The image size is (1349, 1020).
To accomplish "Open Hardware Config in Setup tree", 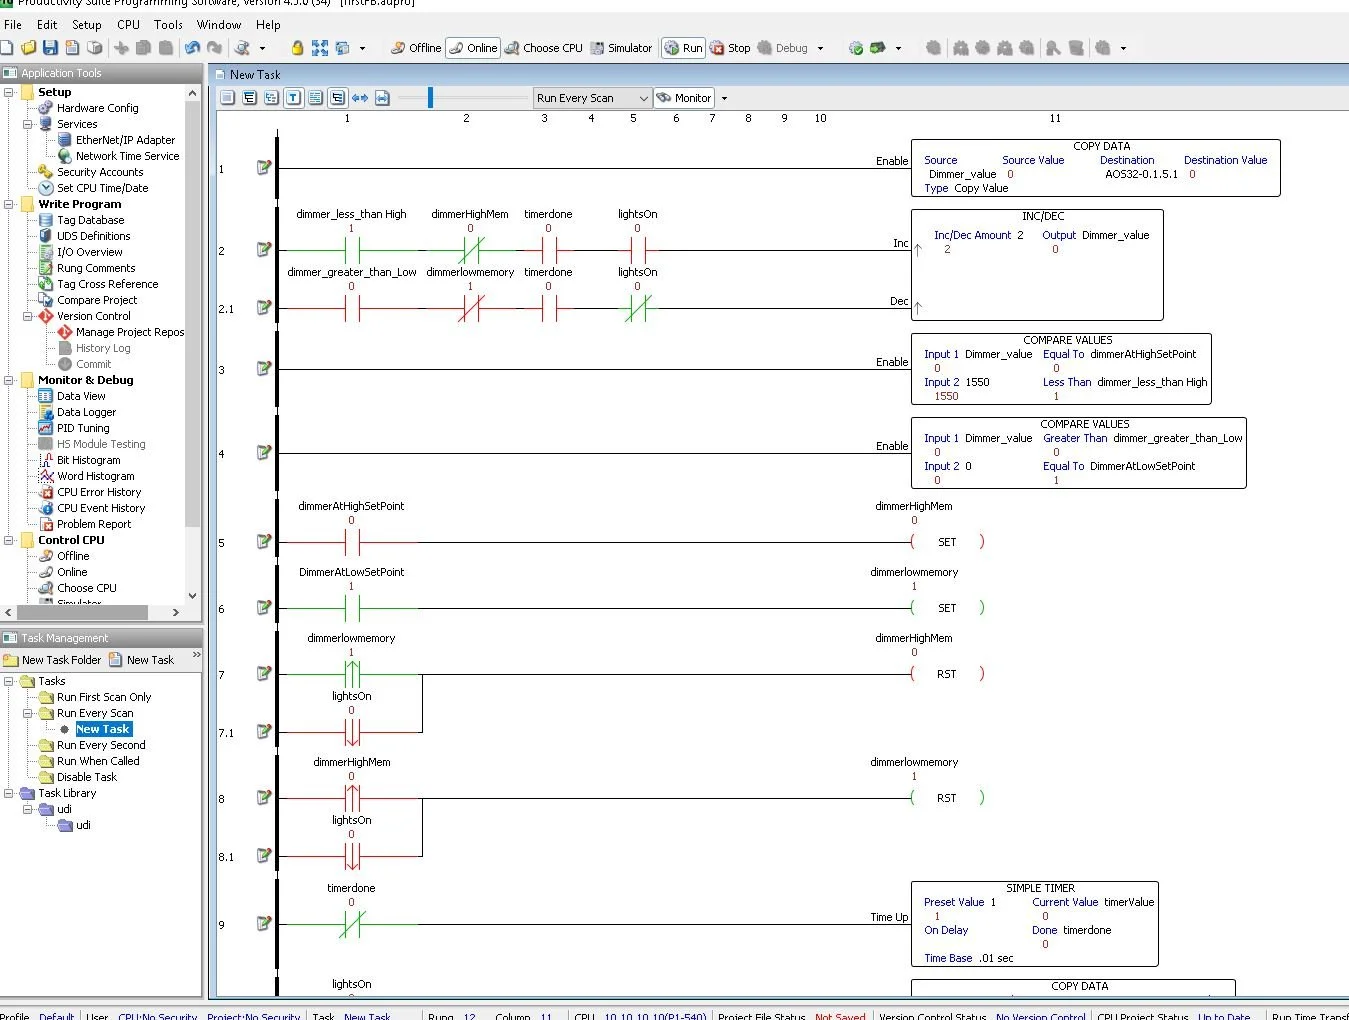I will pyautogui.click(x=97, y=108).
